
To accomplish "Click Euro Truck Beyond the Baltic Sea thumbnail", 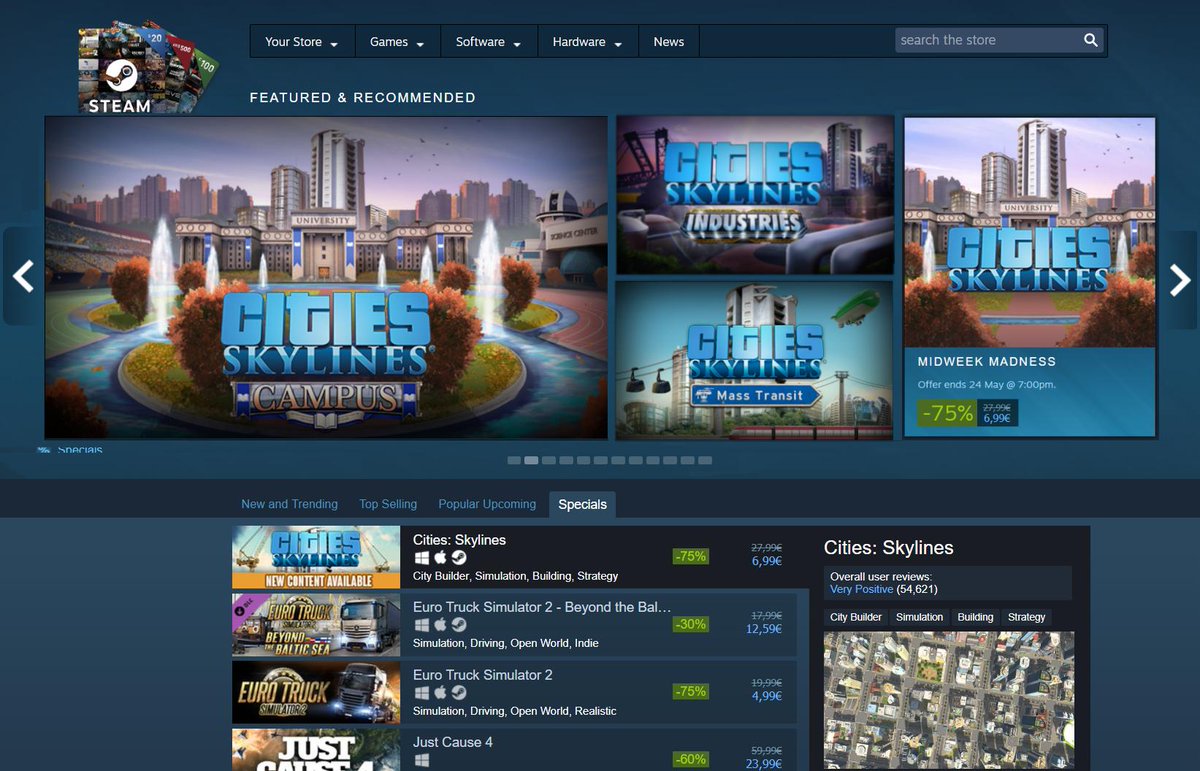I will click(316, 625).
